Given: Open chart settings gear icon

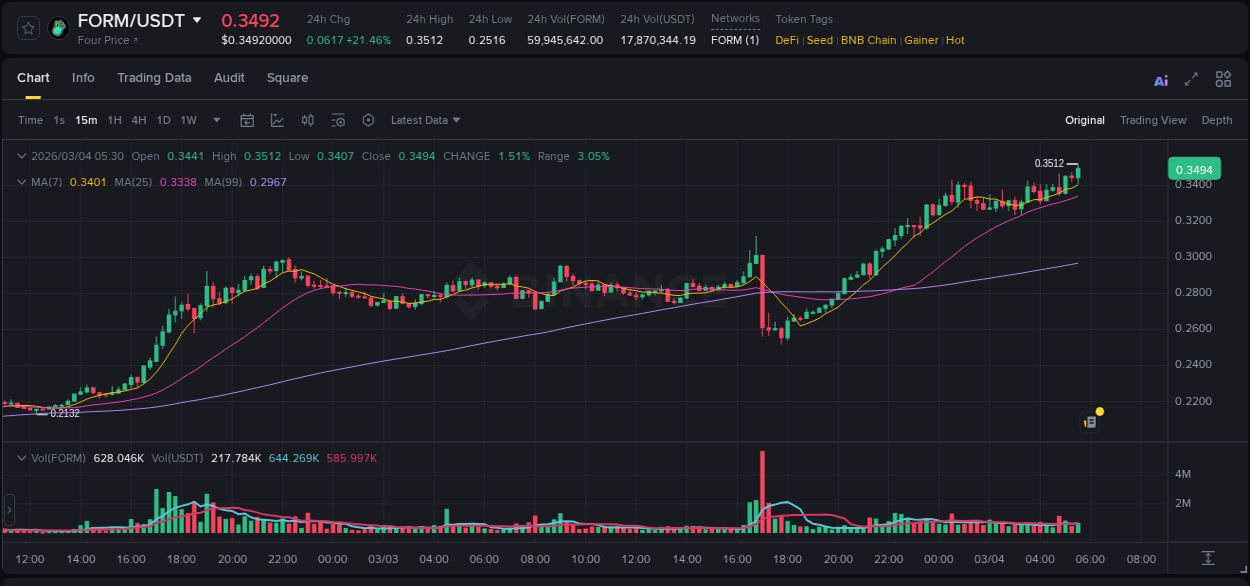Looking at the screenshot, I should 368,120.
